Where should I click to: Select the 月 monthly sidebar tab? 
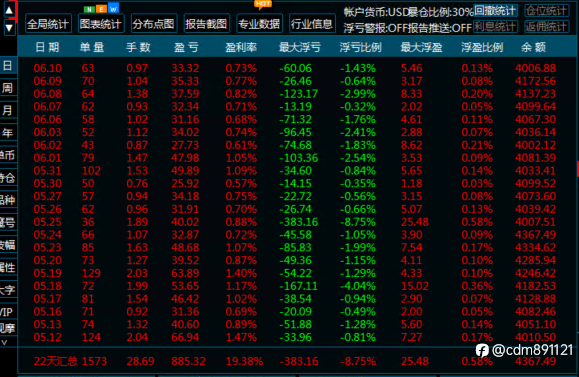(8, 110)
